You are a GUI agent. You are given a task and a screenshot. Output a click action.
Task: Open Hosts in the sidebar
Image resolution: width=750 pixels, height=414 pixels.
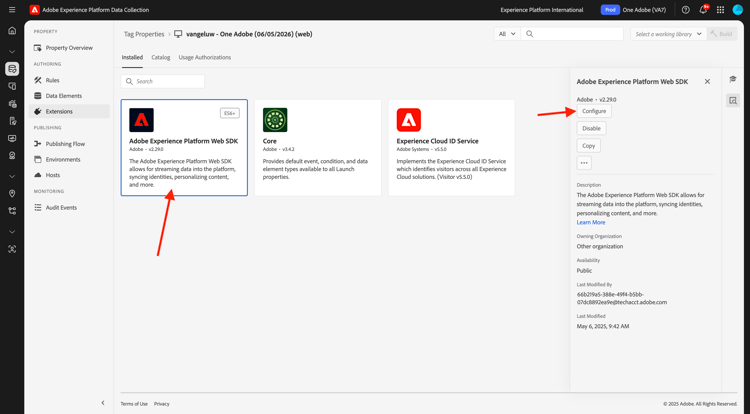click(69, 175)
